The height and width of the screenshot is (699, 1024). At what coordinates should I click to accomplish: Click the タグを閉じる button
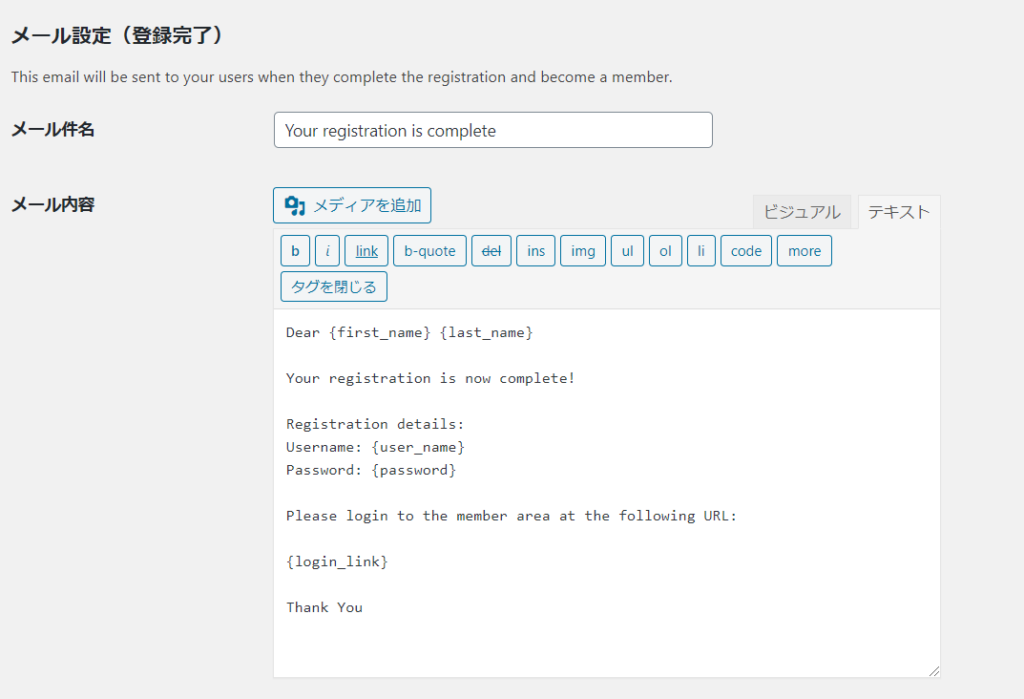[x=334, y=287]
